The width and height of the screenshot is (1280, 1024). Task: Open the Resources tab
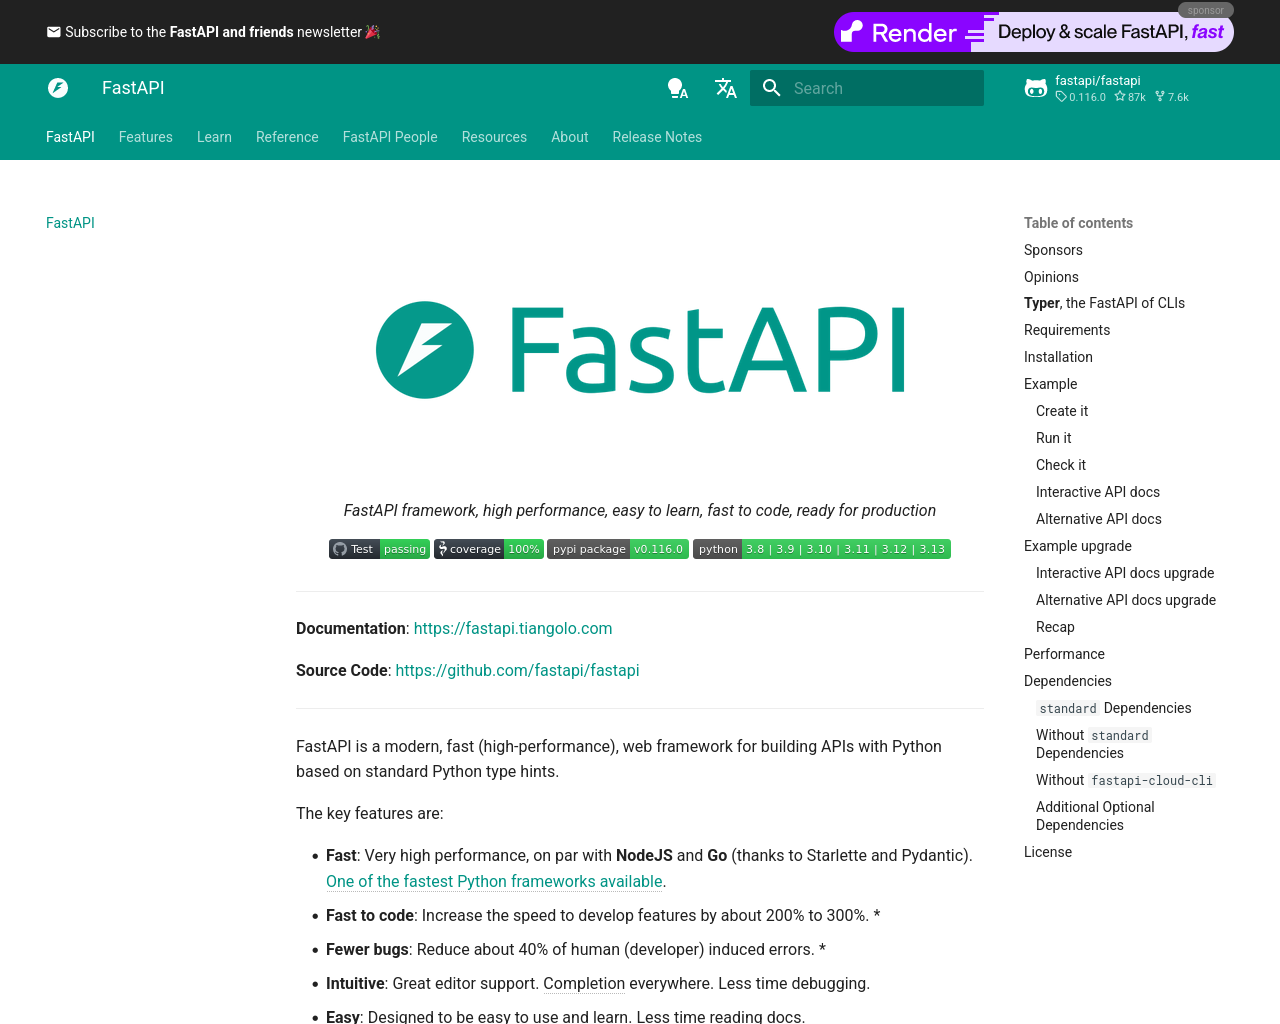(x=494, y=137)
